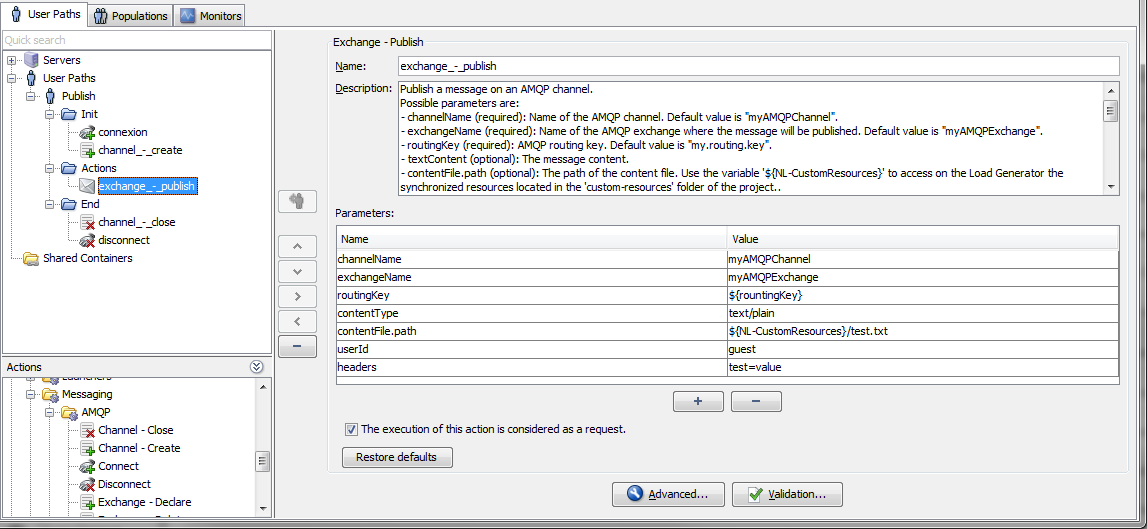Switch to the Populations tab
The height and width of the screenshot is (529, 1147).
[x=130, y=16]
